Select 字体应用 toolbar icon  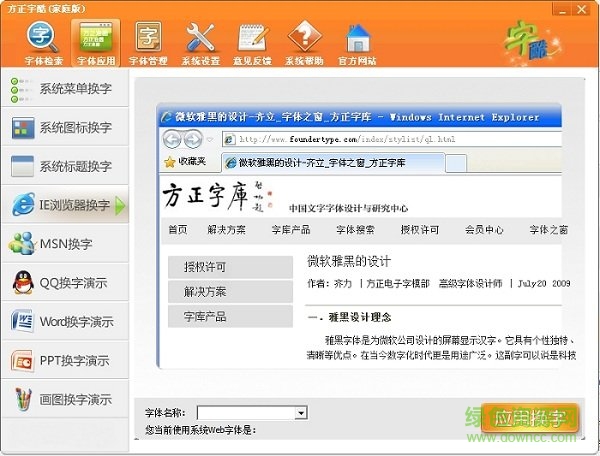coord(96,43)
